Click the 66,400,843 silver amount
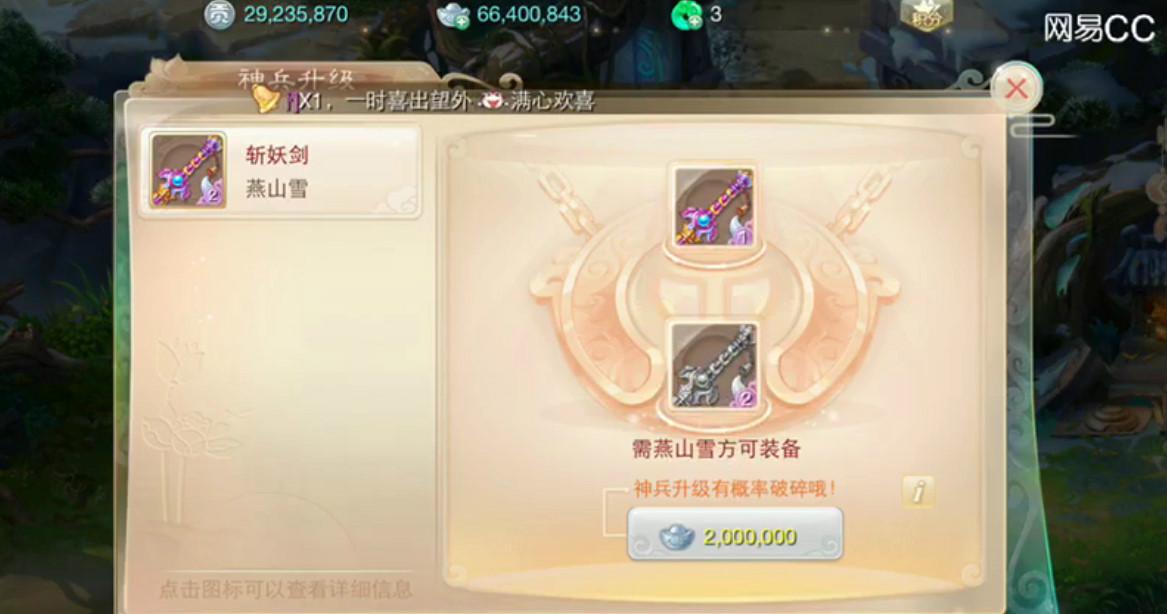The width and height of the screenshot is (1167, 614). pos(528,14)
